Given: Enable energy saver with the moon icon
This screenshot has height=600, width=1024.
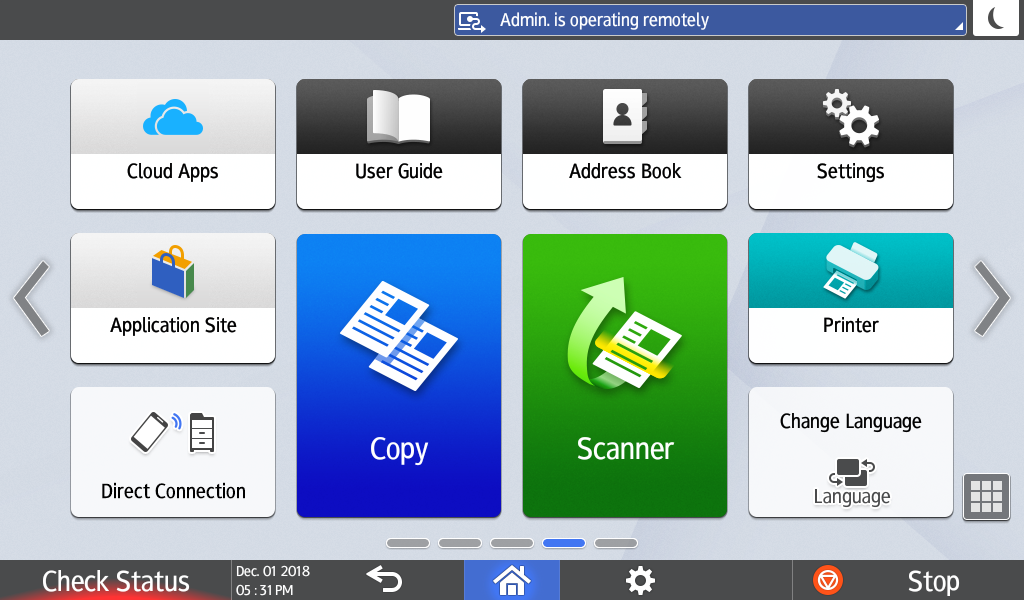Looking at the screenshot, I should click(996, 18).
